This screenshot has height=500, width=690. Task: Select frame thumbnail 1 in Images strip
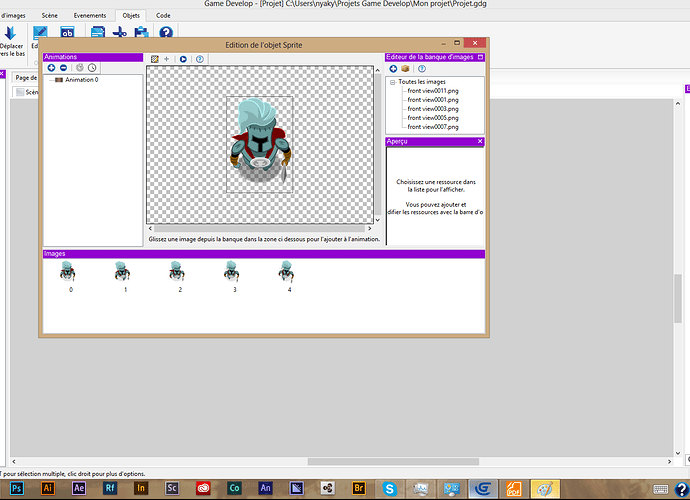(122, 271)
